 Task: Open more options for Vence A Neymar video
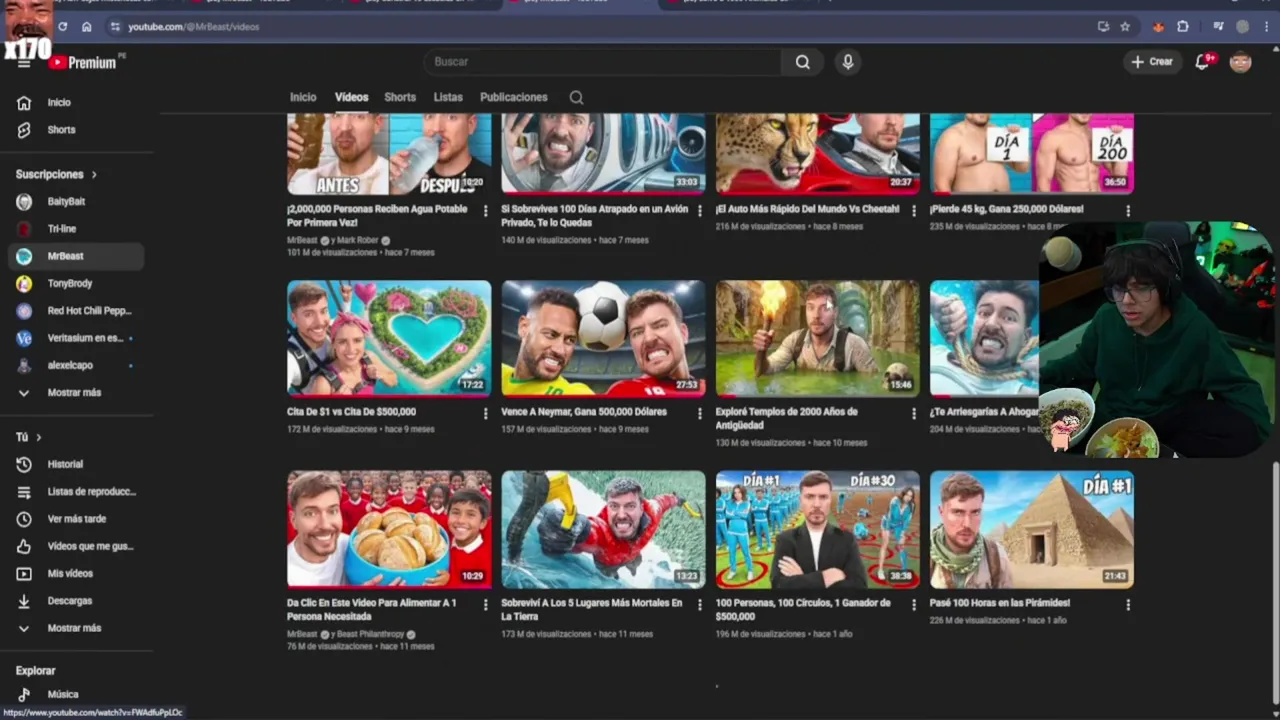coord(700,413)
